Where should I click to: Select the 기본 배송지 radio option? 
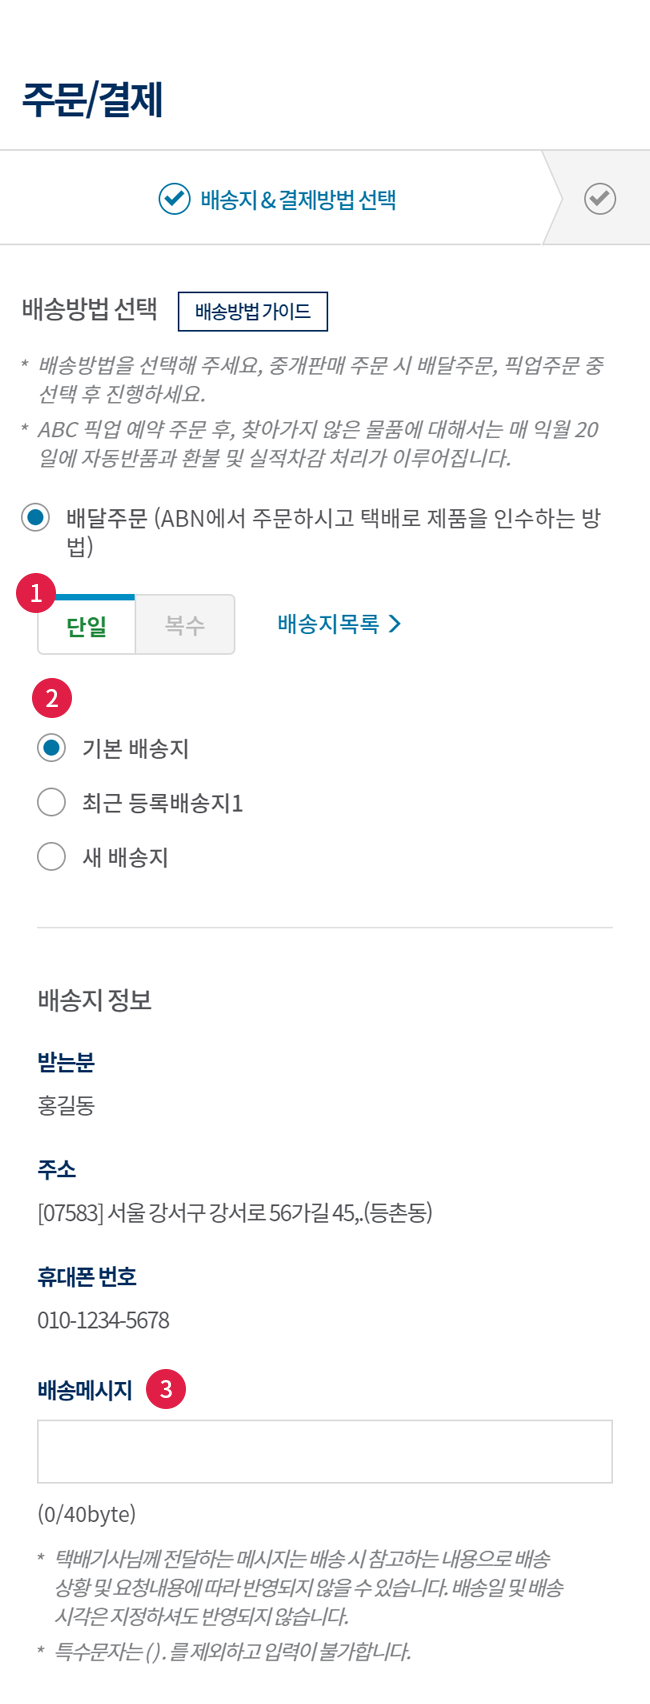[52, 748]
